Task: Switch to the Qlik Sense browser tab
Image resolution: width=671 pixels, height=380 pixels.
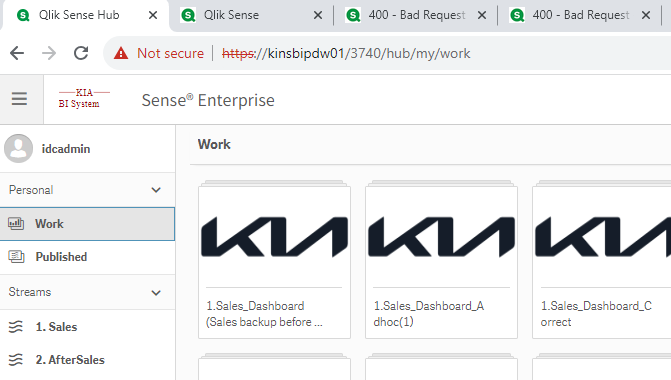Action: point(251,15)
